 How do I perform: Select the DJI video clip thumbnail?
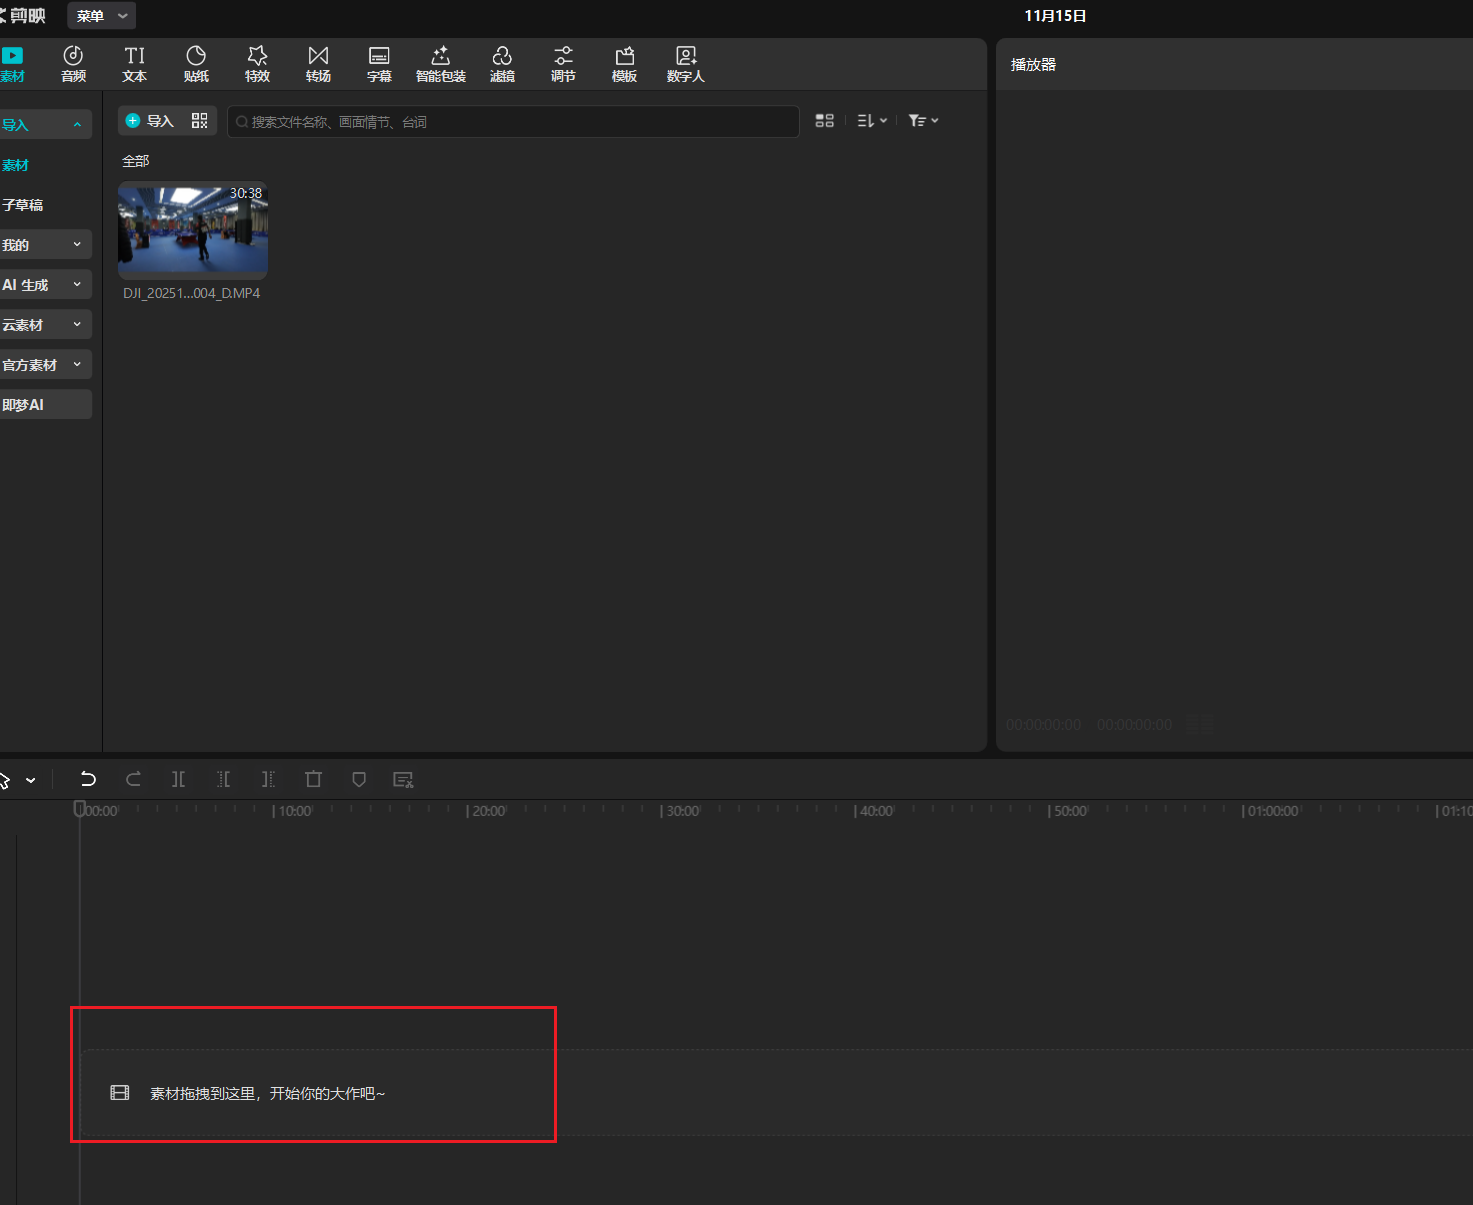coord(192,230)
